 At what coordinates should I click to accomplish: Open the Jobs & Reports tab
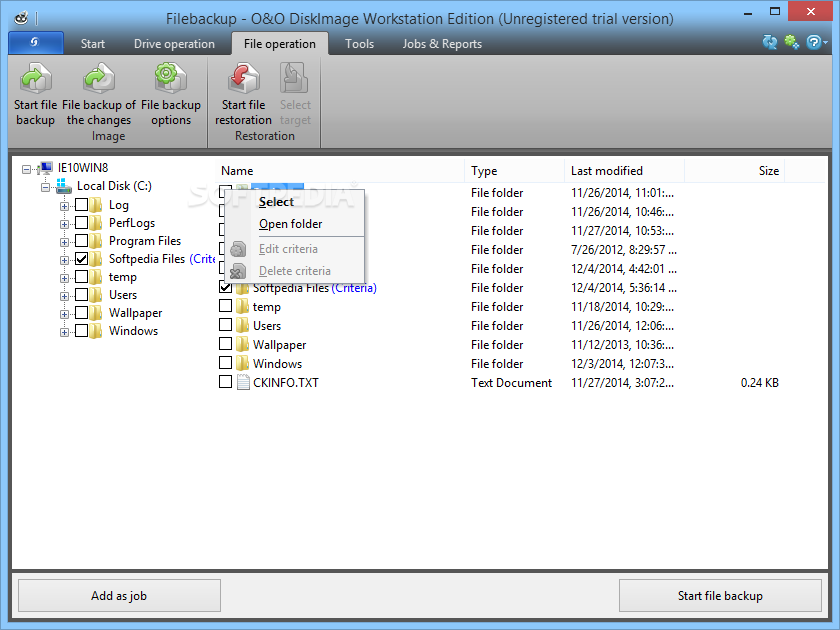(442, 44)
